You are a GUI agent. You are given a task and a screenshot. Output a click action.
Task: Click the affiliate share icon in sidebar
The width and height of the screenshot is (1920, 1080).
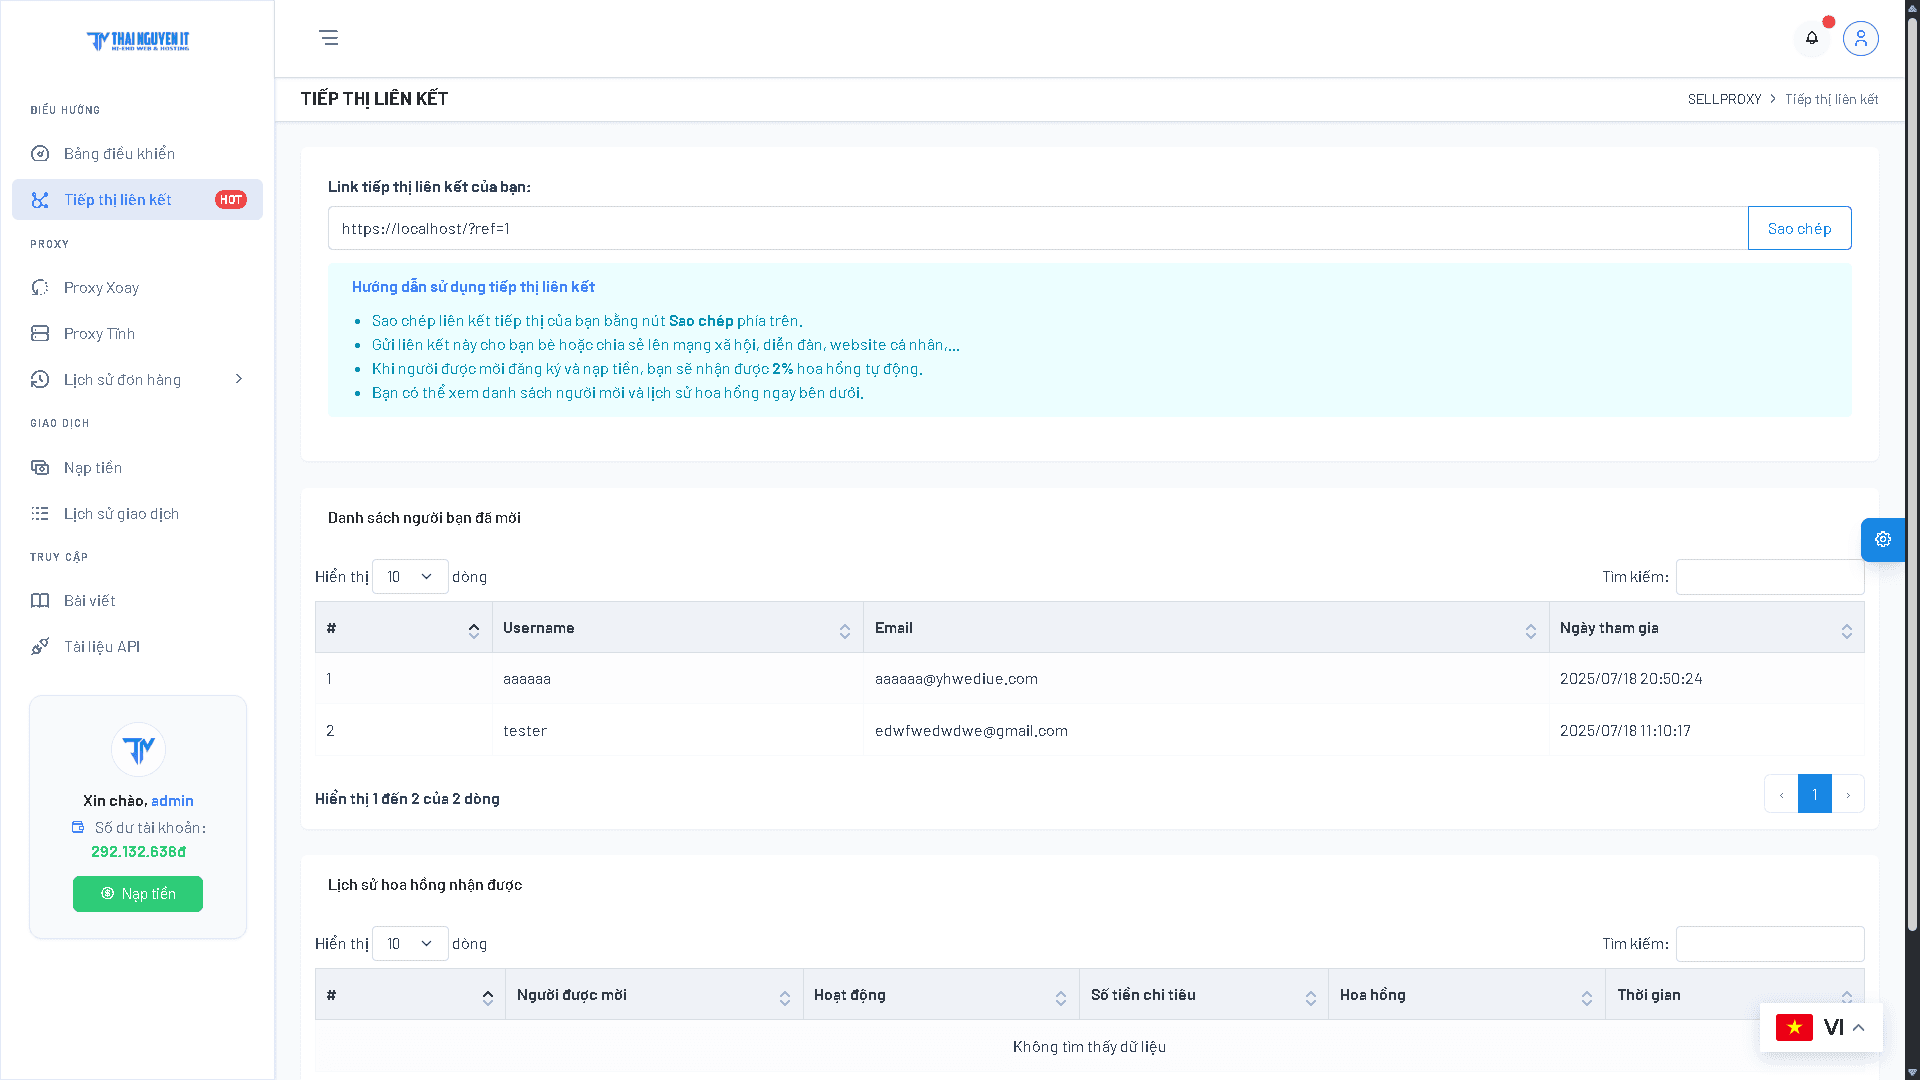[x=40, y=200]
